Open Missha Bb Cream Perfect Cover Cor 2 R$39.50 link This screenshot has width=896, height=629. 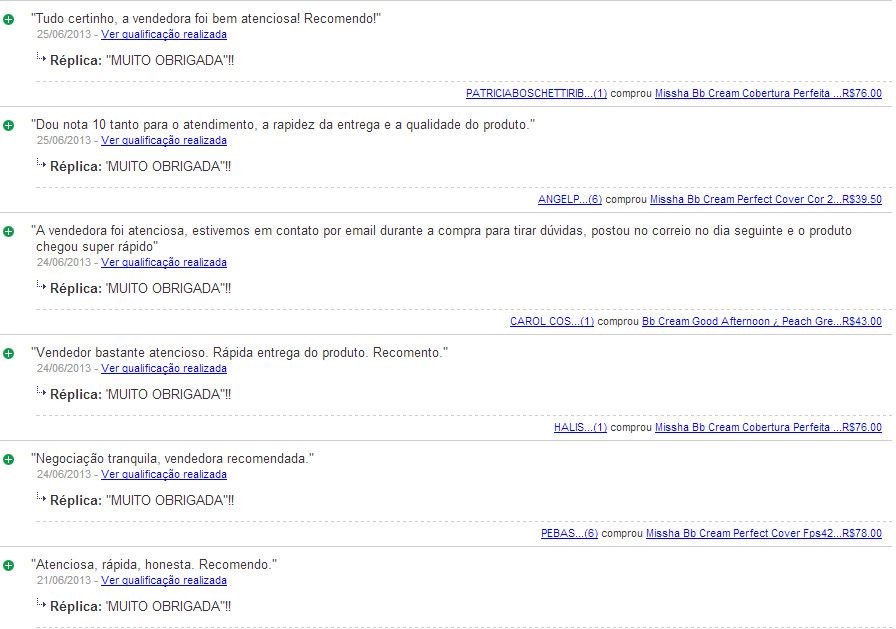(766, 199)
